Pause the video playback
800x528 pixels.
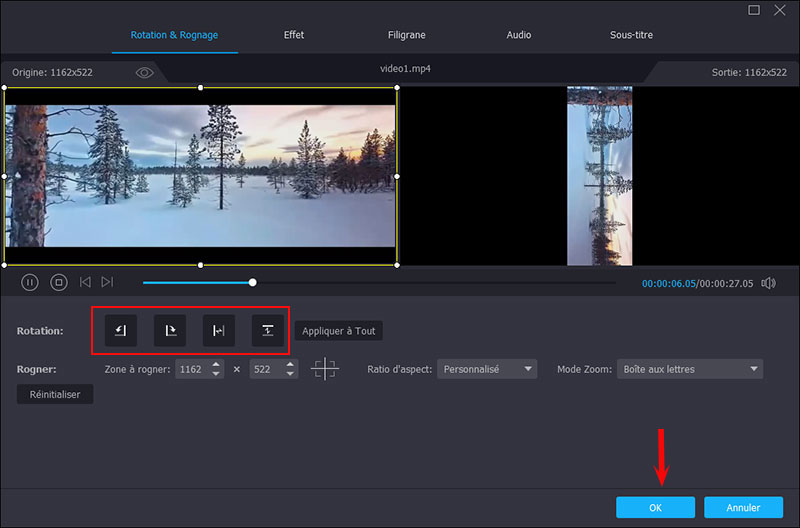[x=30, y=283]
